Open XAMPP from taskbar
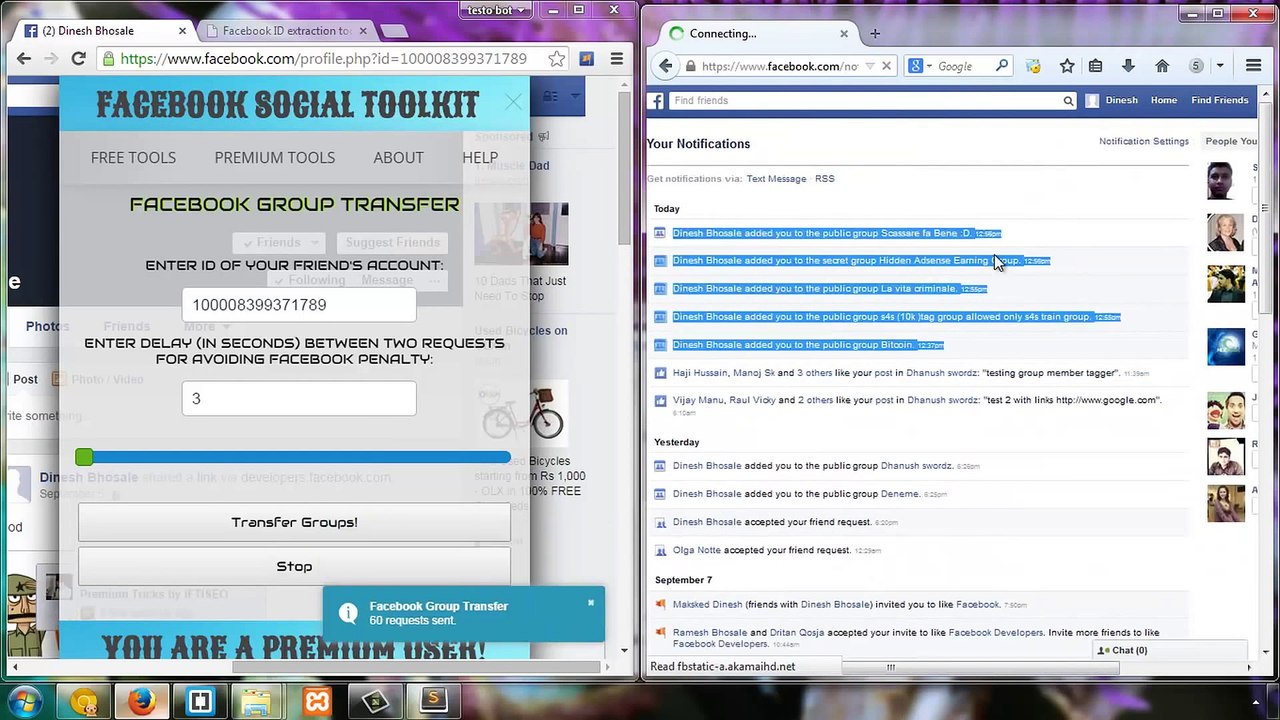The width and height of the screenshot is (1280, 720). (x=317, y=701)
